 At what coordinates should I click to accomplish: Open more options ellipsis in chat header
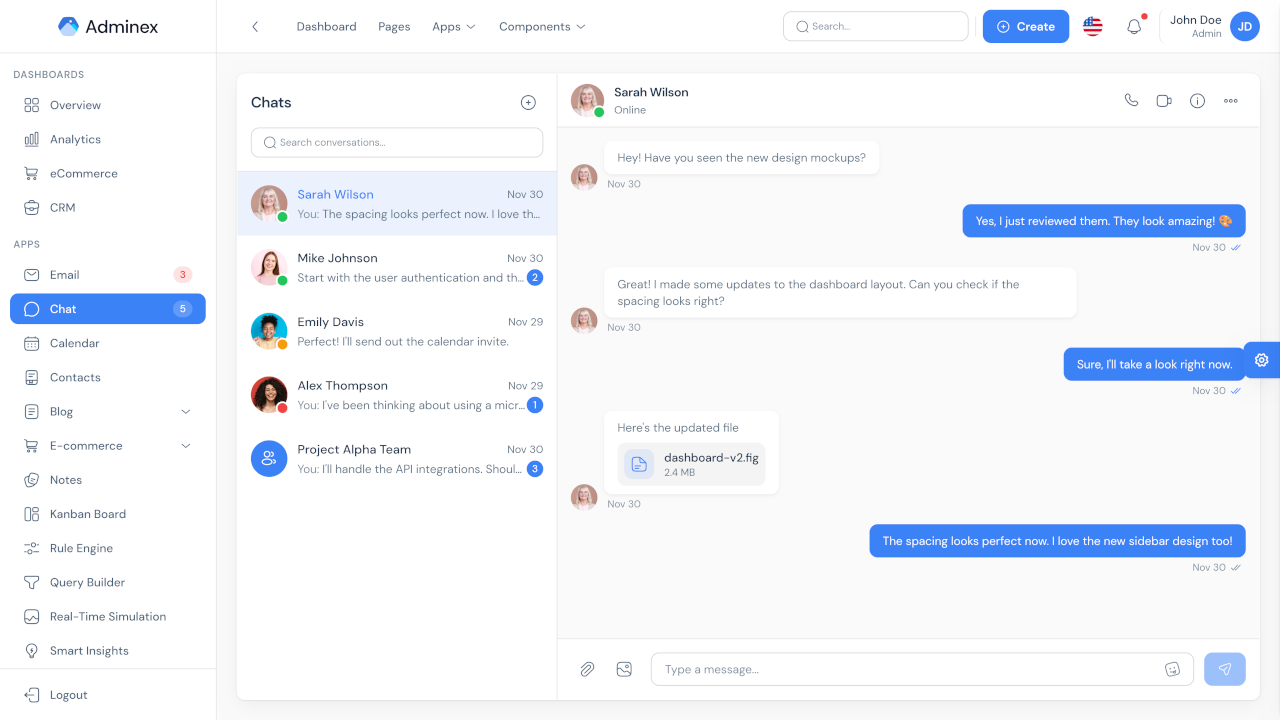(x=1231, y=100)
